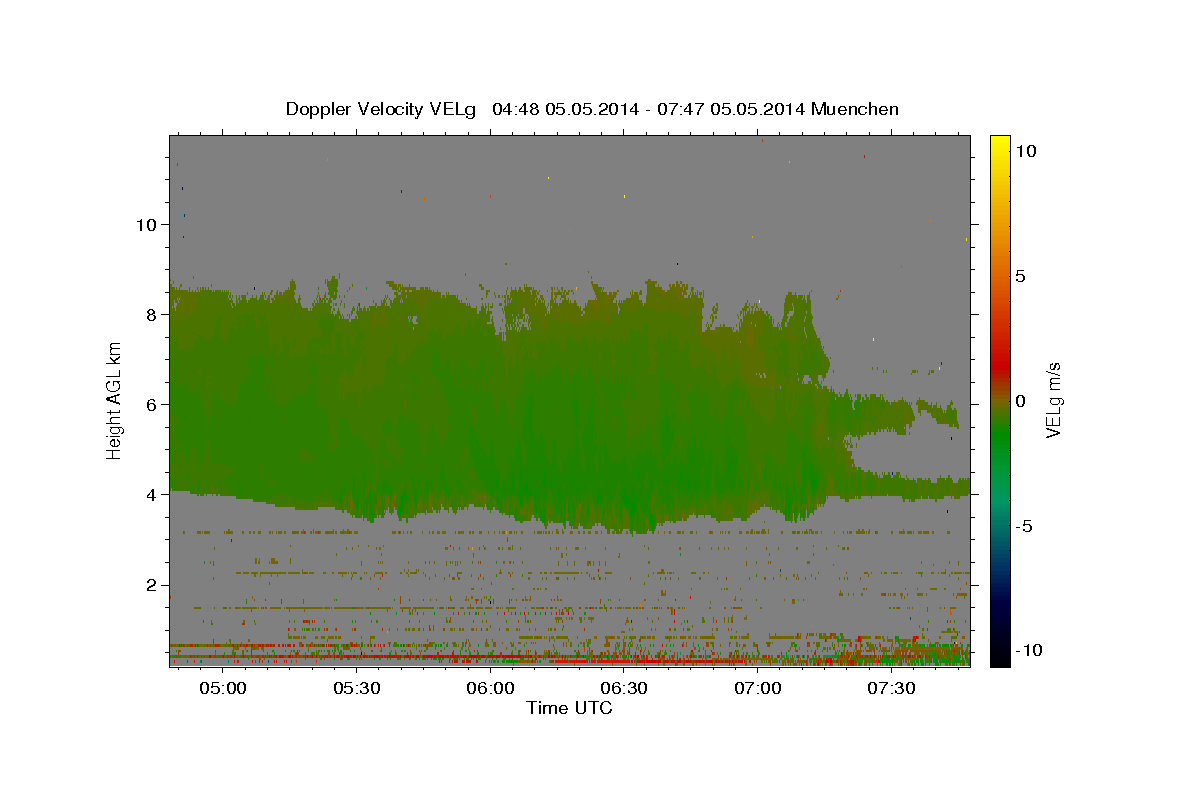Click the colorbar value -5 label
The width and height of the screenshot is (1200, 800).
tap(1025, 525)
